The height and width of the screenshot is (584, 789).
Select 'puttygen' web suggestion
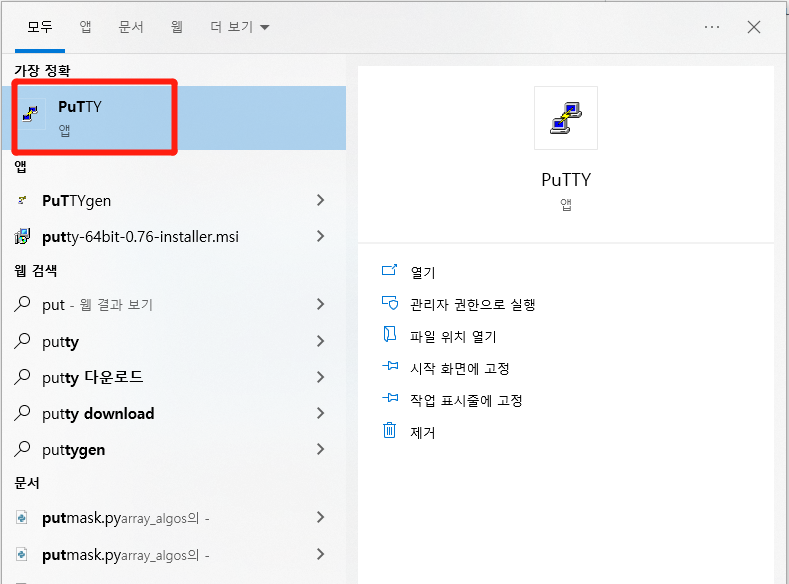(x=174, y=449)
